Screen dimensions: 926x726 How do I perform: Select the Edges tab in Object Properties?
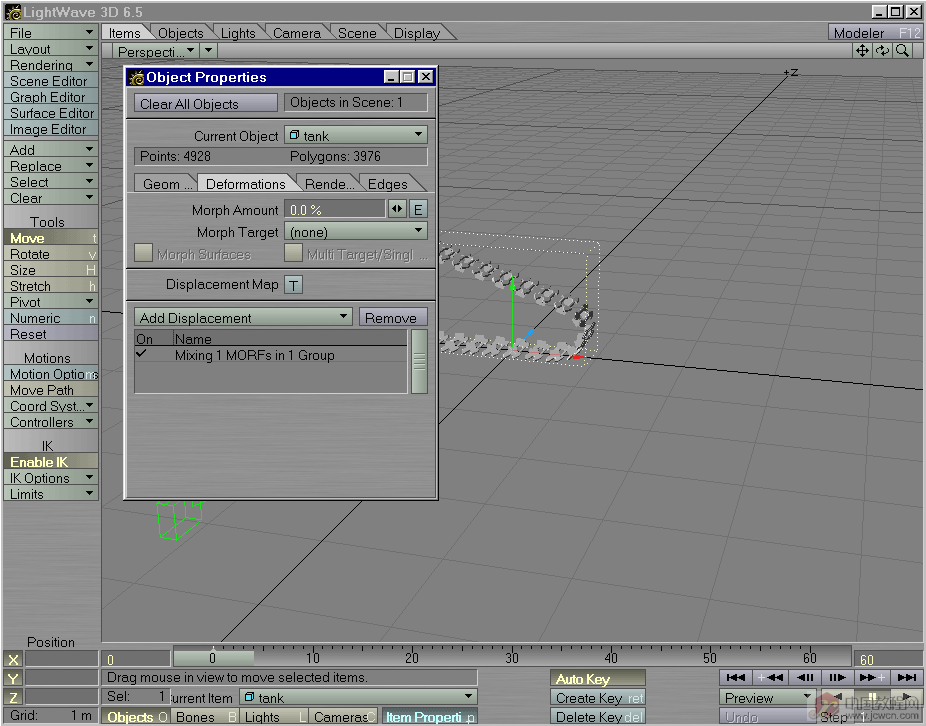(388, 184)
